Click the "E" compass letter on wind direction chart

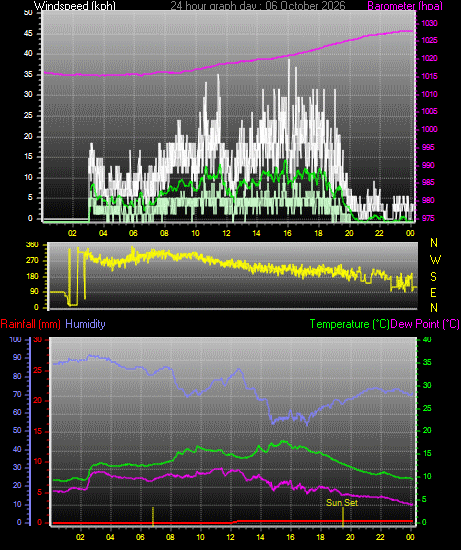pyautogui.click(x=433, y=293)
